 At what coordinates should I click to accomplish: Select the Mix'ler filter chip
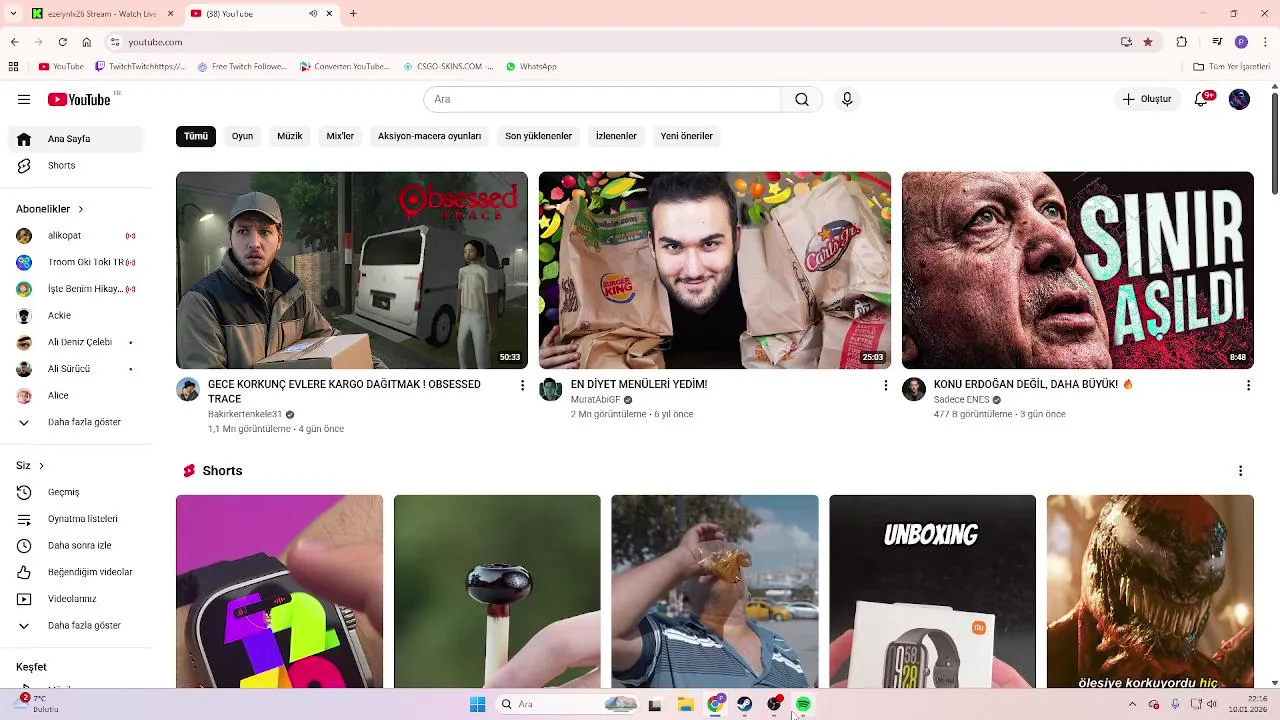click(x=340, y=136)
